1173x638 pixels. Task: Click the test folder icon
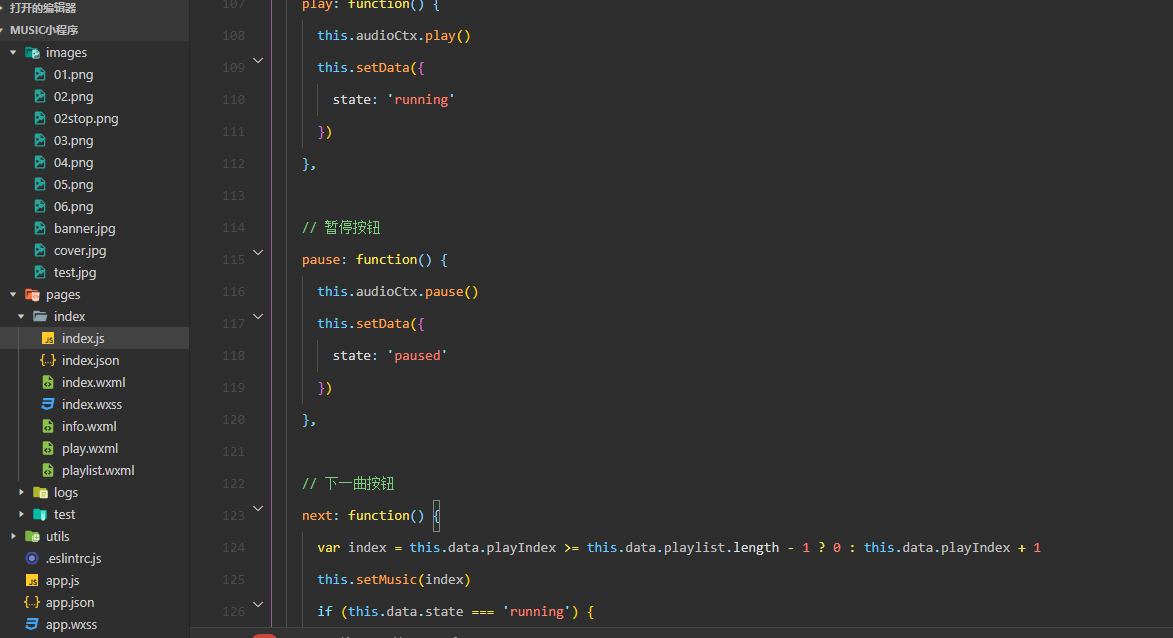40,515
